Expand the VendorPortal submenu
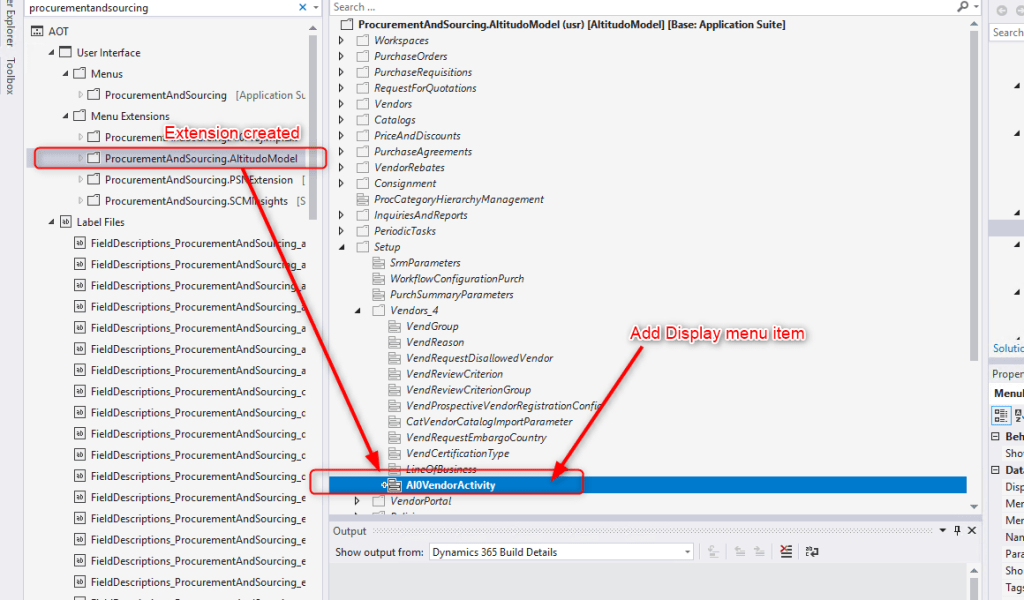The image size is (1024, 600). (357, 501)
